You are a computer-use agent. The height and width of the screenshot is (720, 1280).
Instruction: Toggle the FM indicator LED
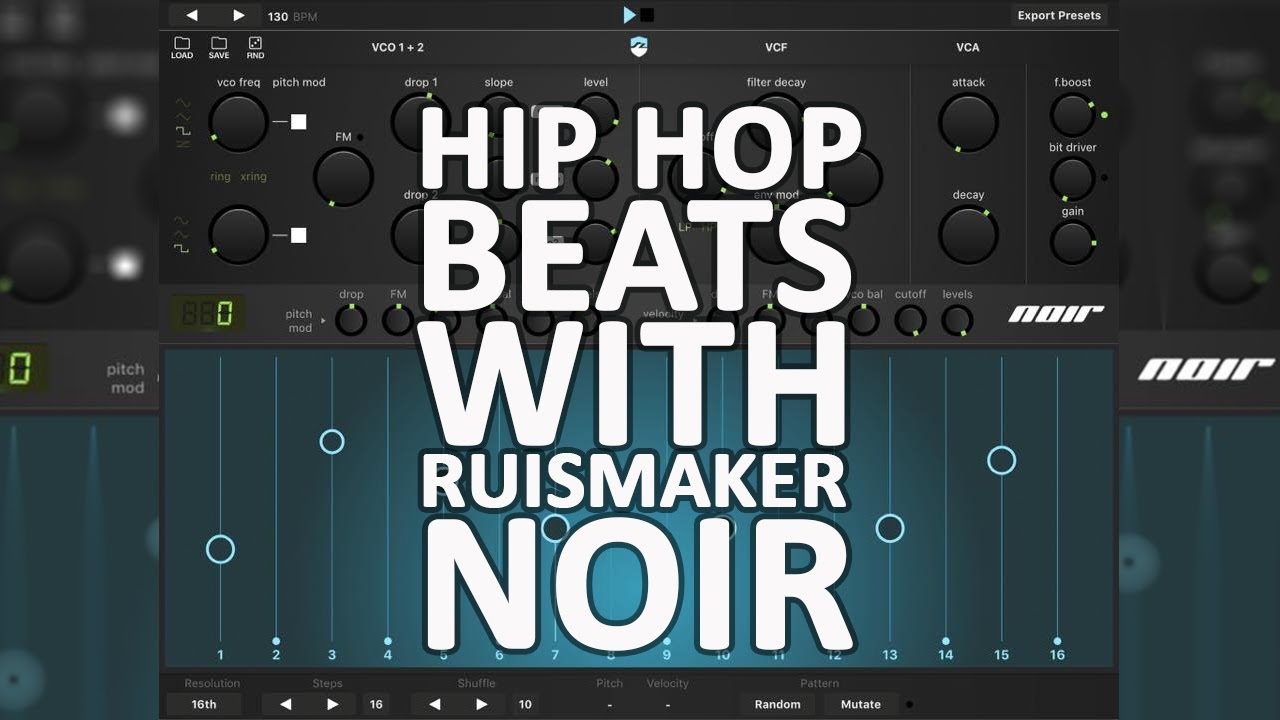[361, 137]
